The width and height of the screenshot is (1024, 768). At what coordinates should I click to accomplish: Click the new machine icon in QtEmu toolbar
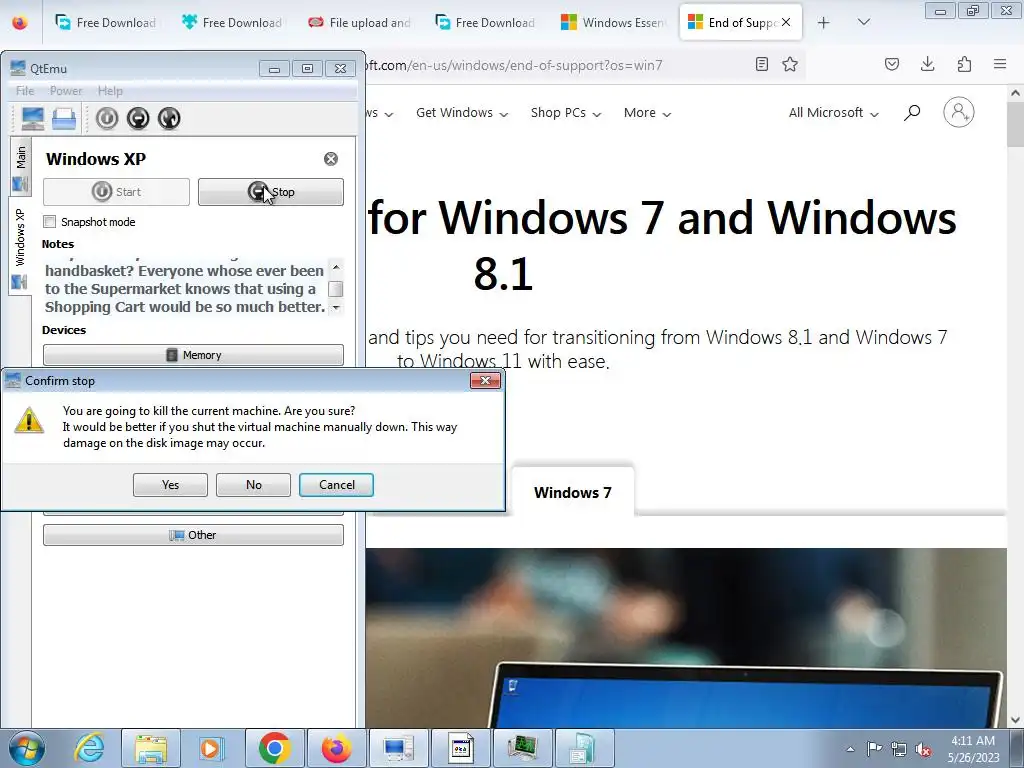click(x=32, y=118)
